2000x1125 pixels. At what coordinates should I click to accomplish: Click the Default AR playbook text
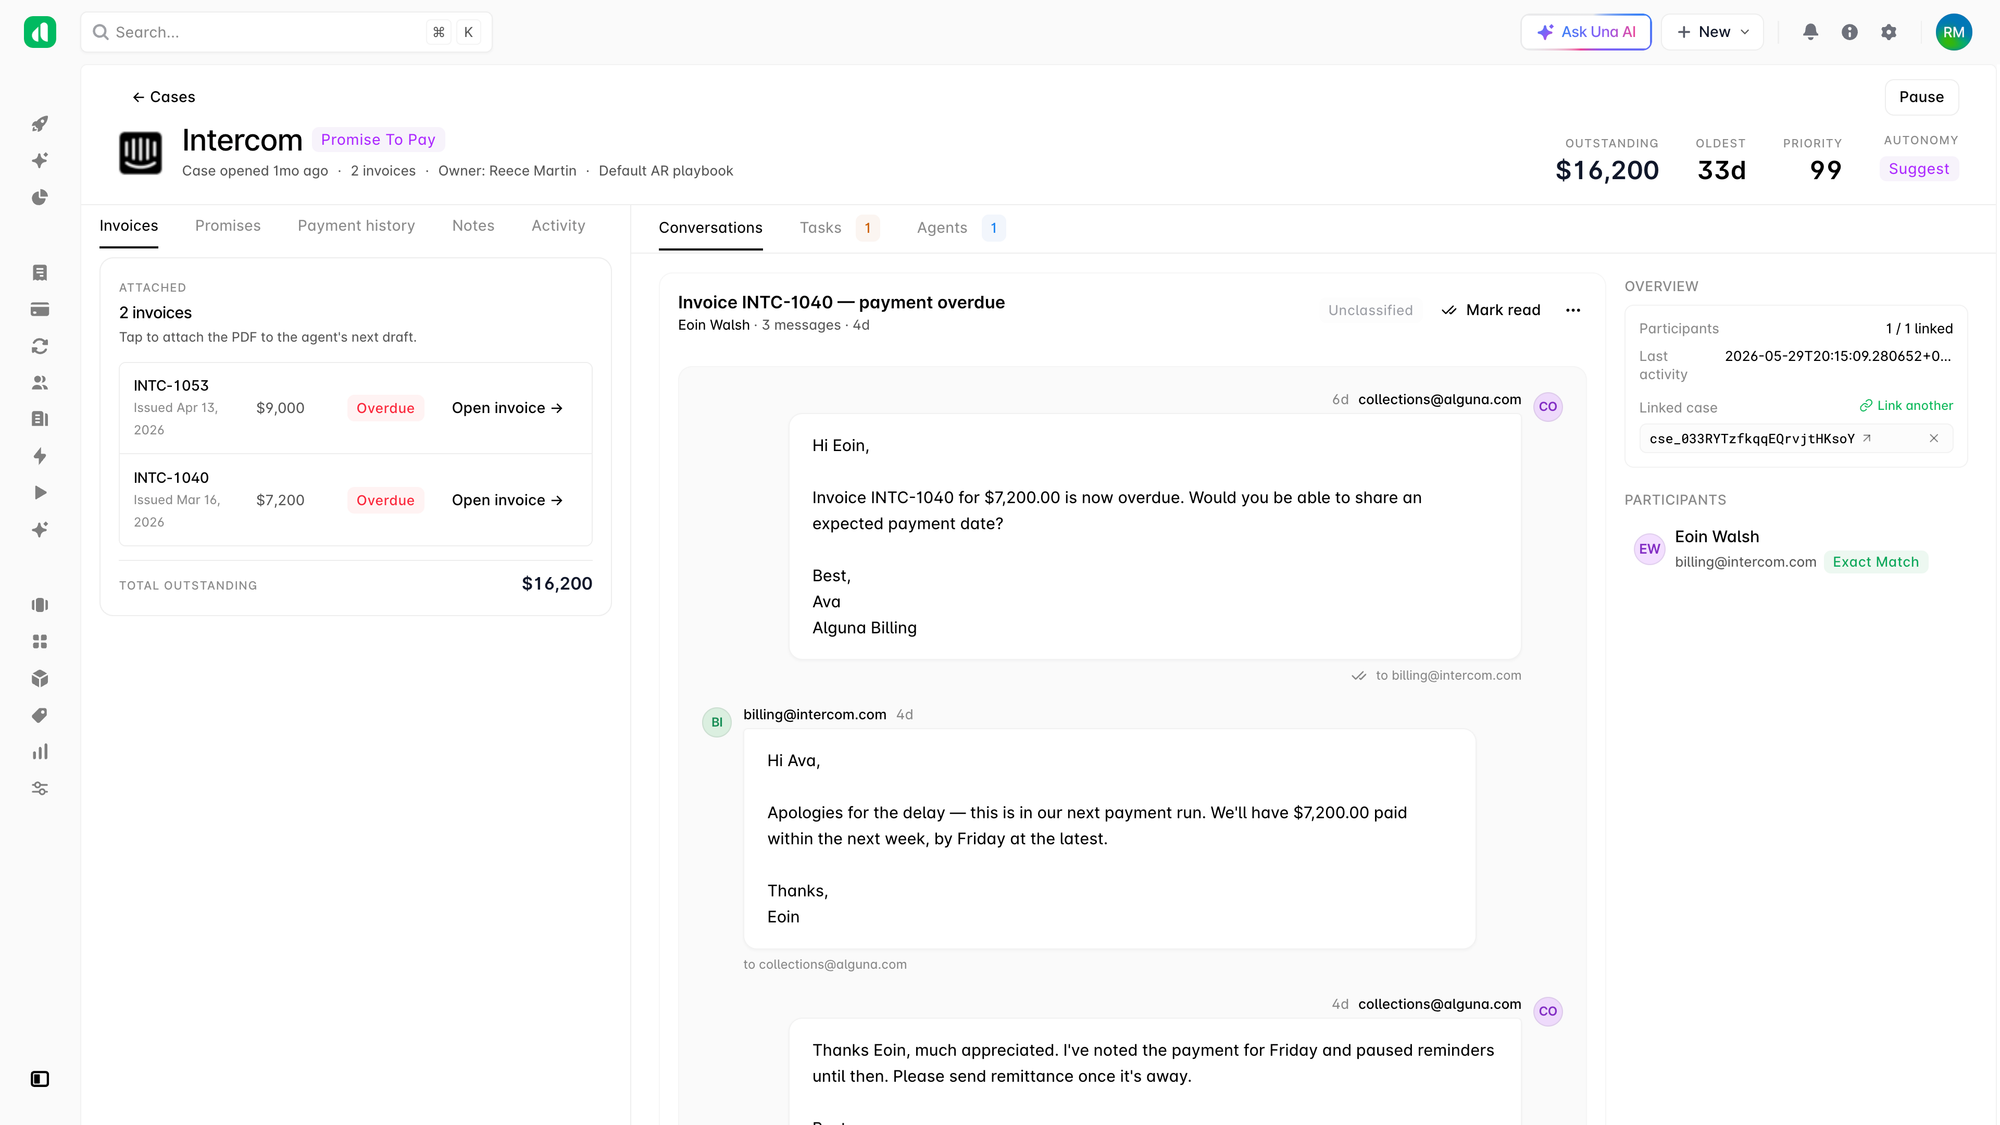[x=666, y=171]
